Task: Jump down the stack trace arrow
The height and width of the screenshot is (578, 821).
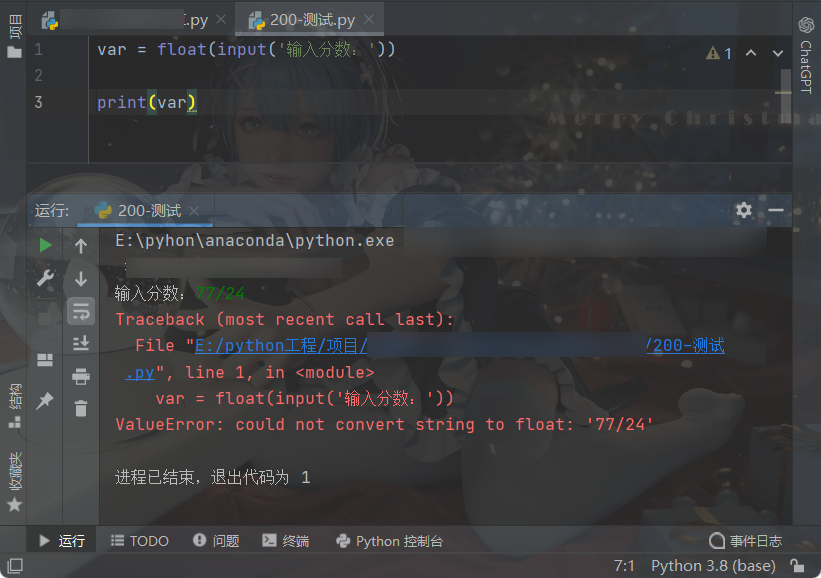Action: pyautogui.click(x=81, y=279)
